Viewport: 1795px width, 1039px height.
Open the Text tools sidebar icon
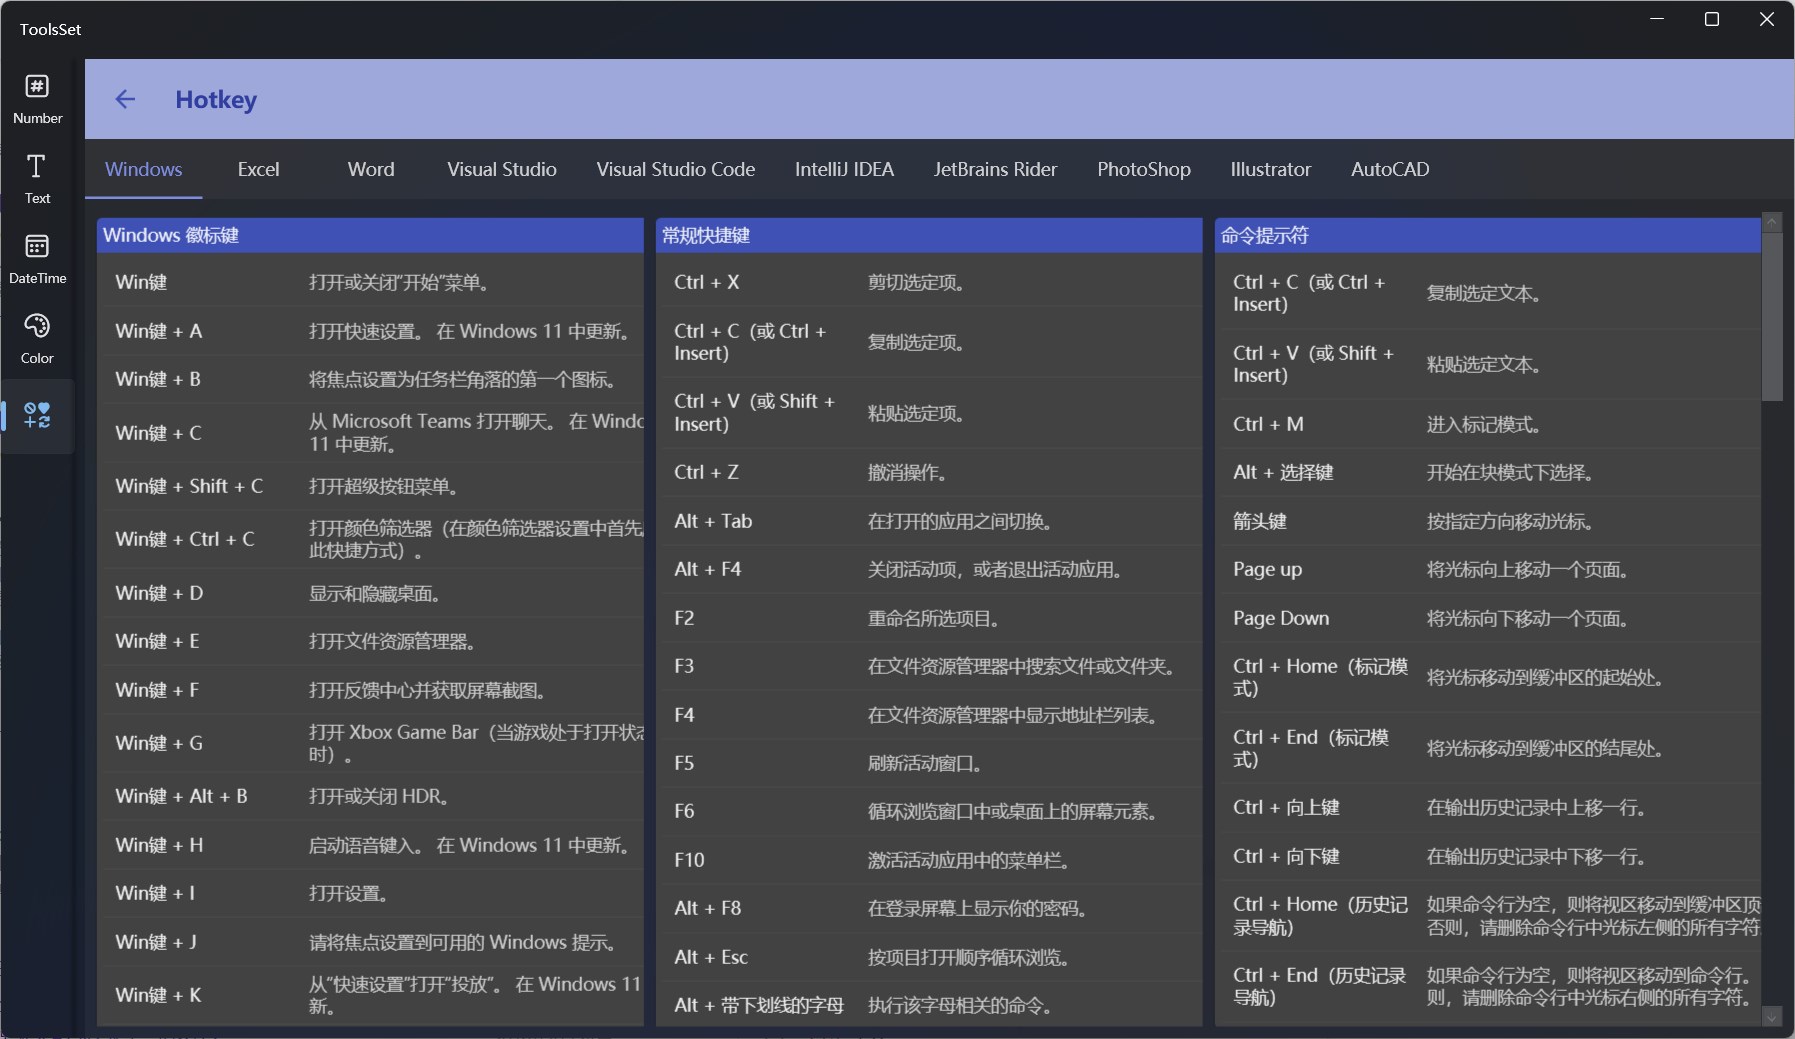pos(37,179)
